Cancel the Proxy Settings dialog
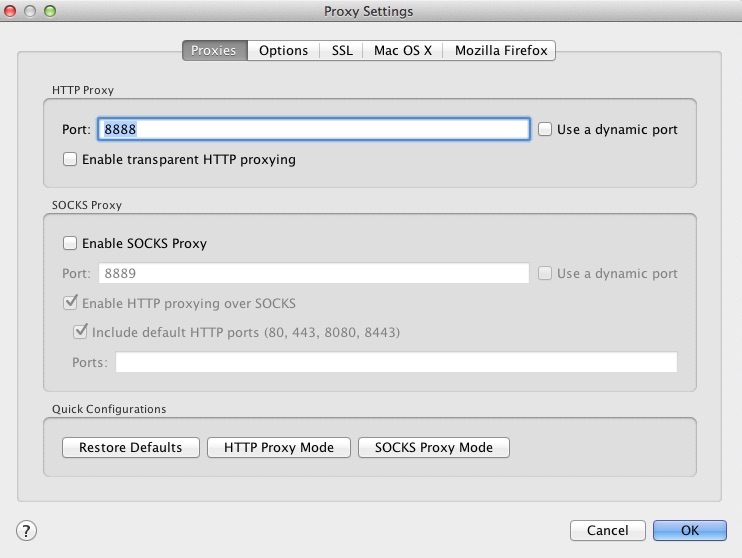This screenshot has width=742, height=558. pos(607,530)
